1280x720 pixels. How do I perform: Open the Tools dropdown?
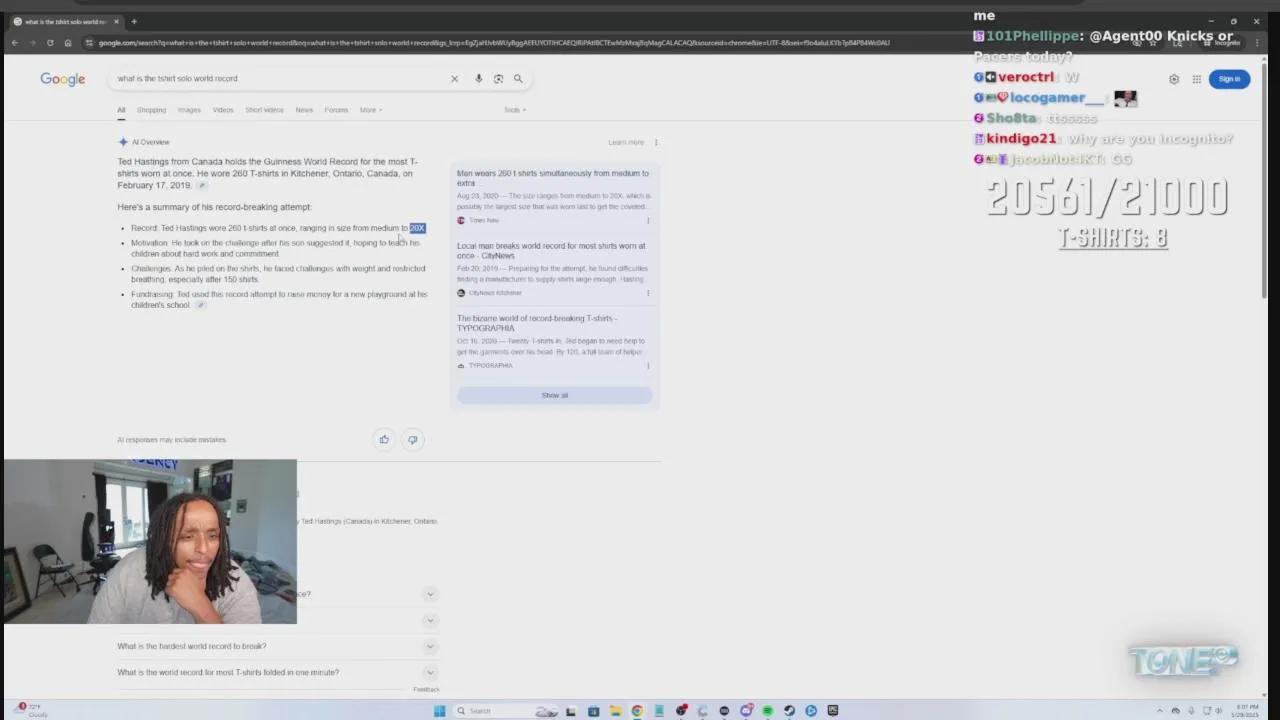[x=515, y=110]
